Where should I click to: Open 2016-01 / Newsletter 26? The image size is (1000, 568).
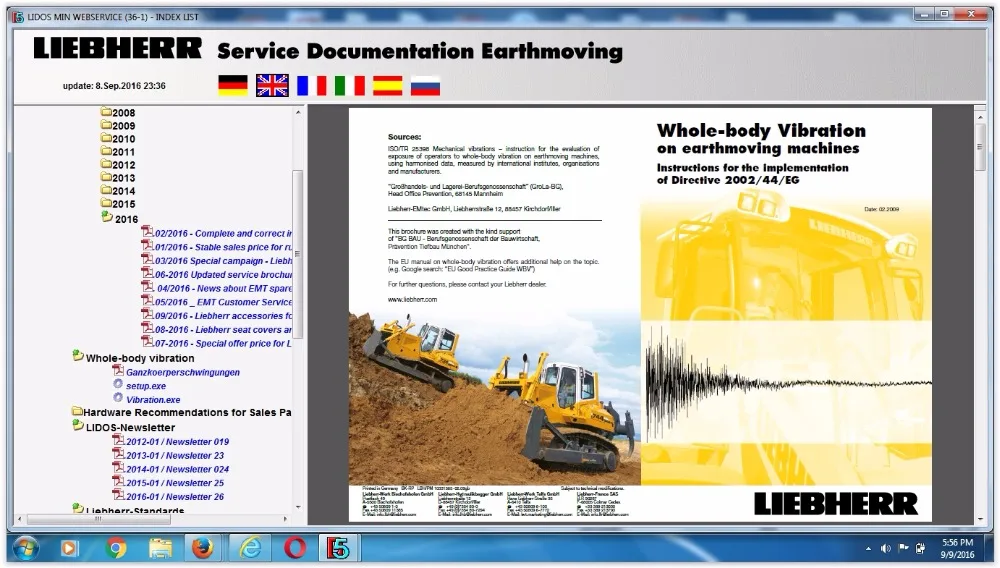175,497
